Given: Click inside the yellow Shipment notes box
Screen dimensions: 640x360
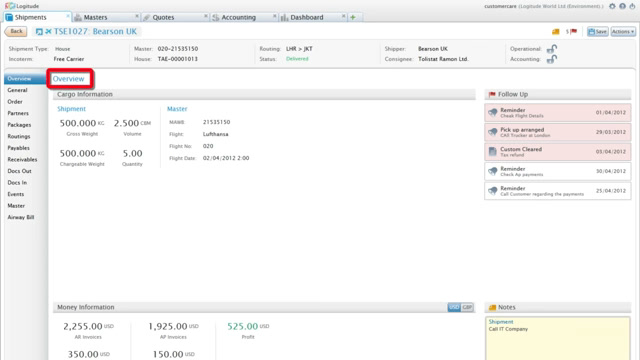Looking at the screenshot, I should tap(558, 338).
